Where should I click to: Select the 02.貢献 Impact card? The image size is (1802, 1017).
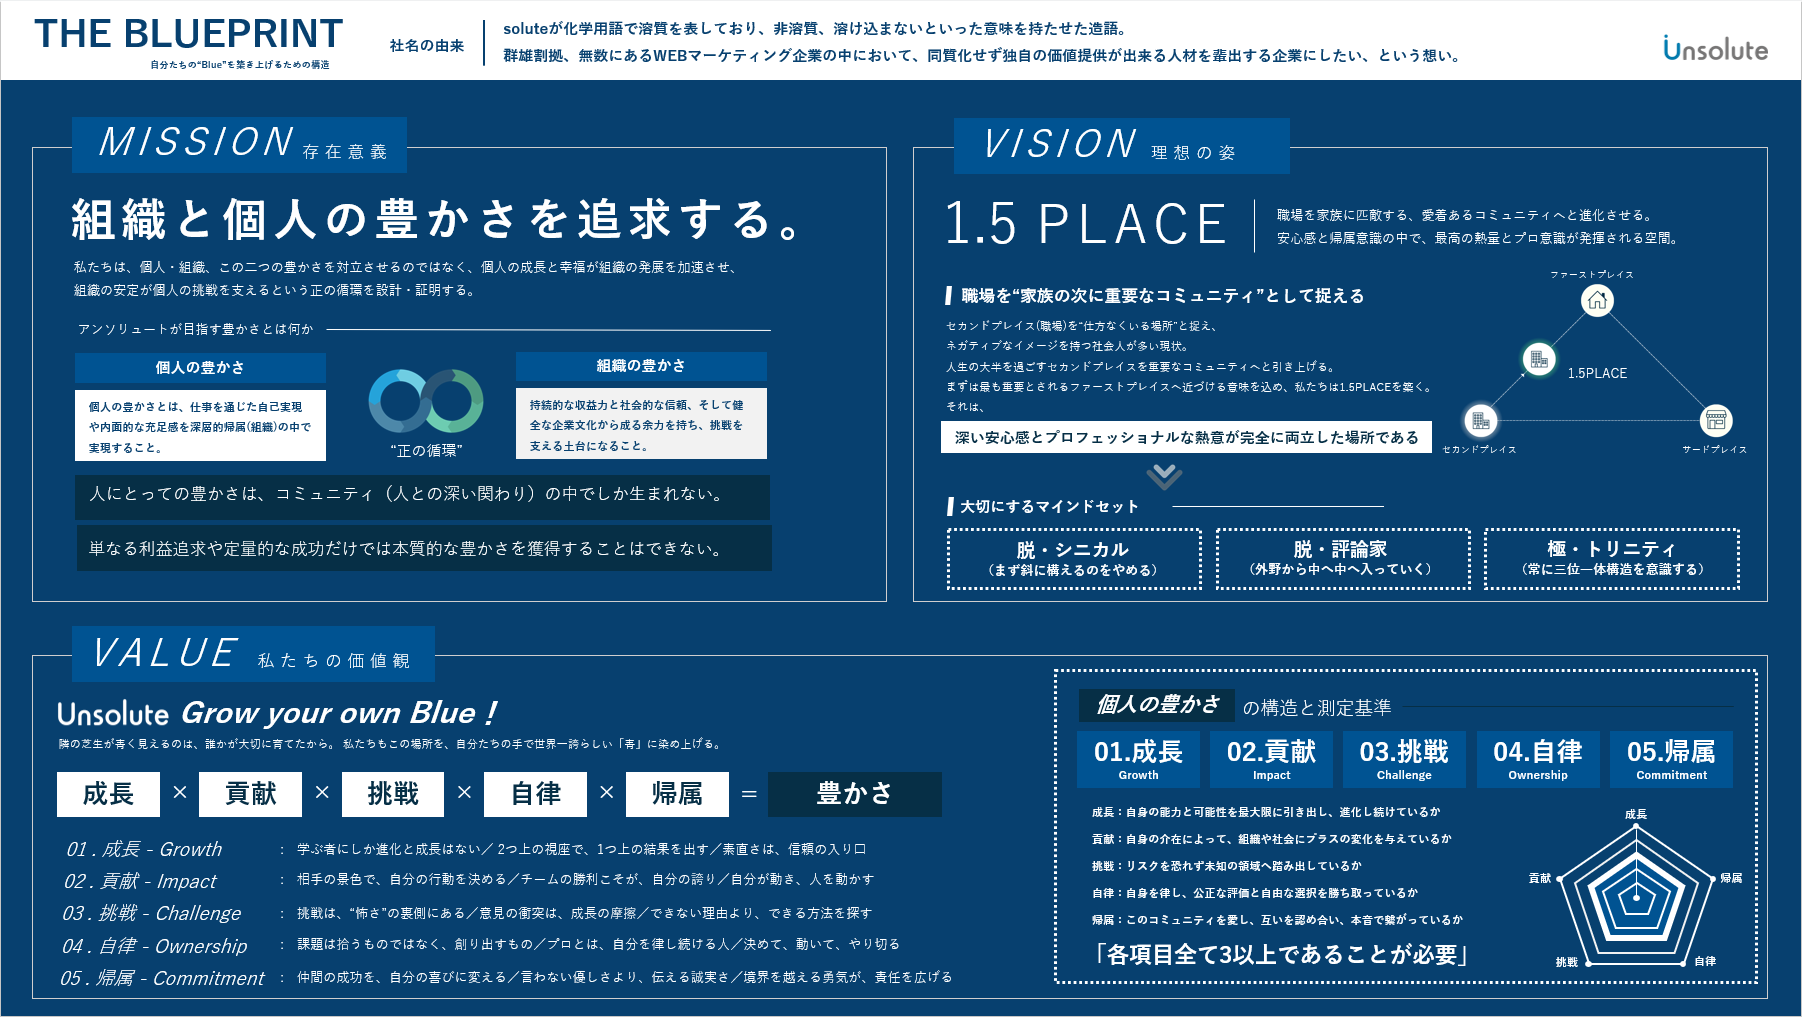pos(1271,760)
